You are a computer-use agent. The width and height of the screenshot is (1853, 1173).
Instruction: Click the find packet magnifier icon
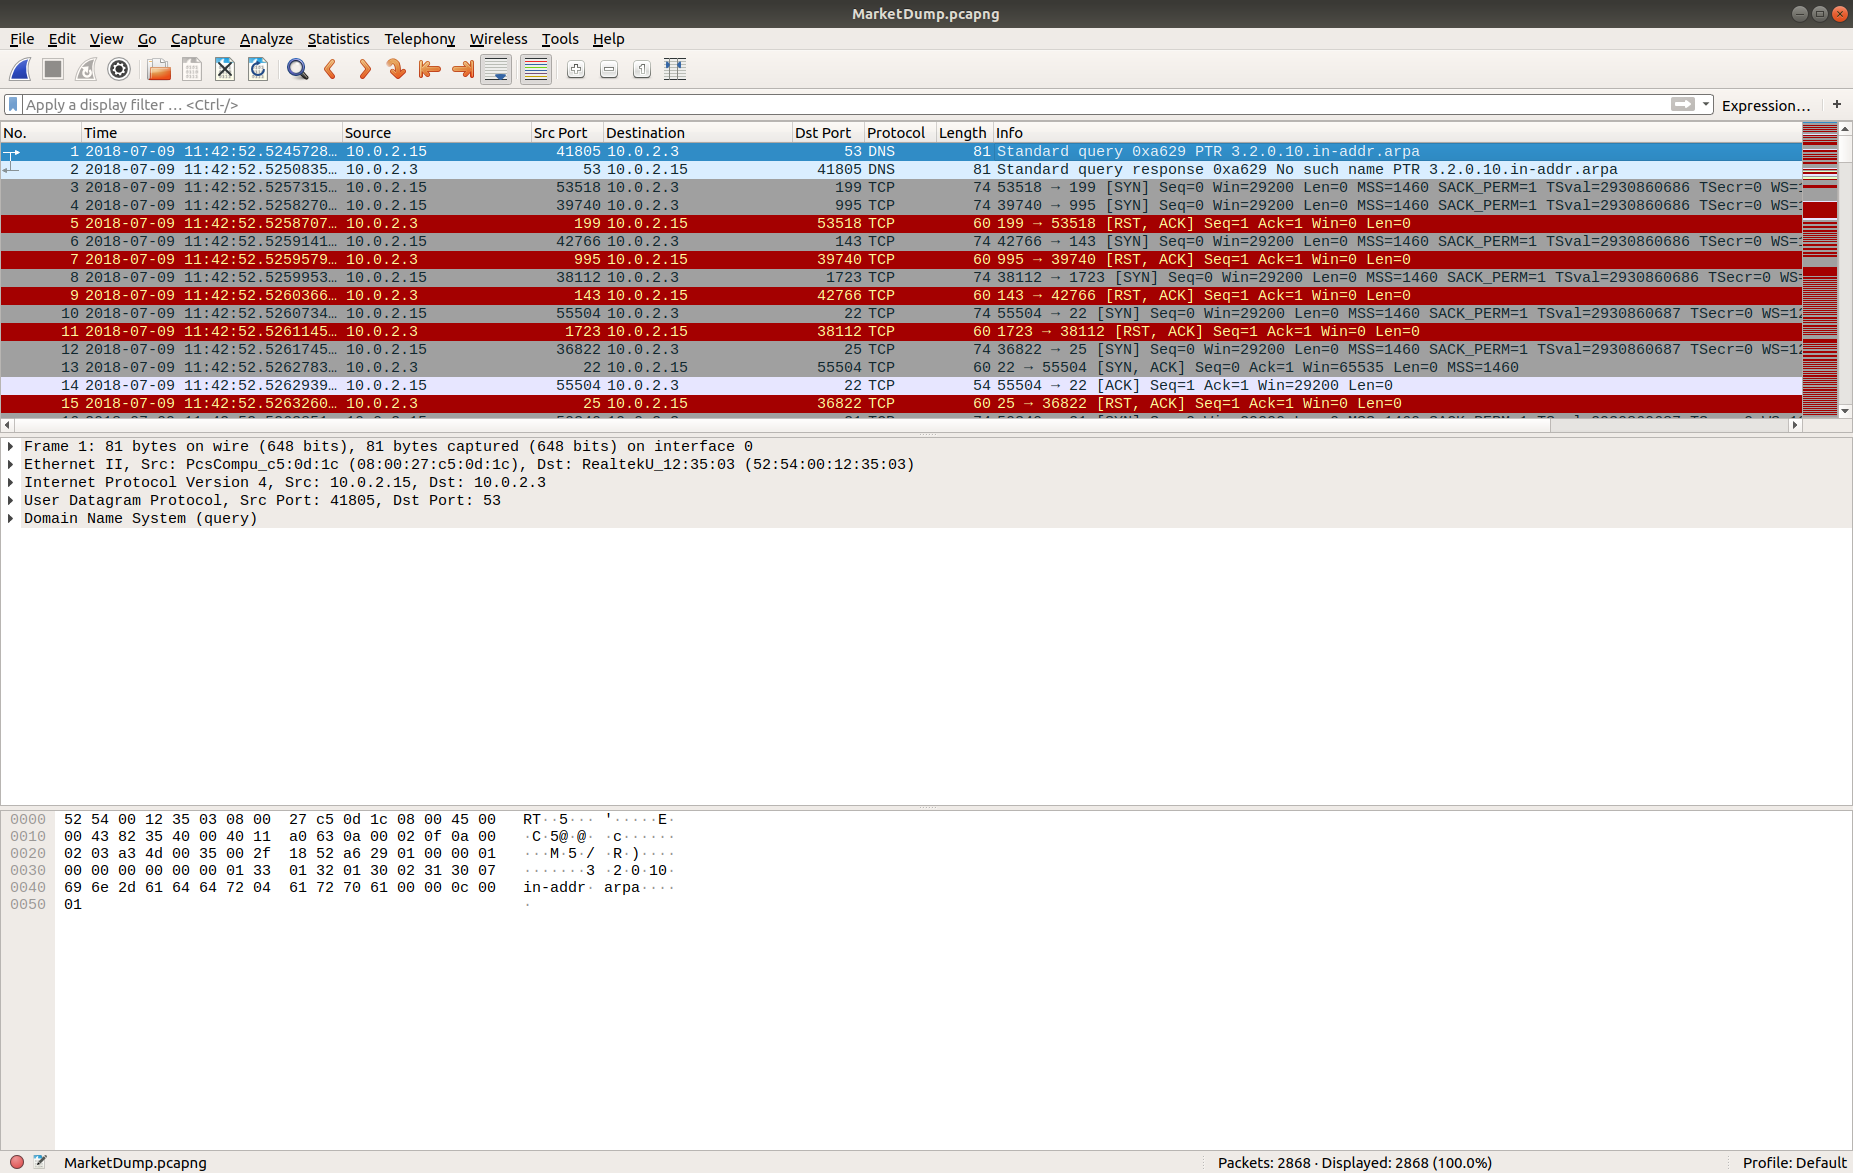tap(297, 69)
